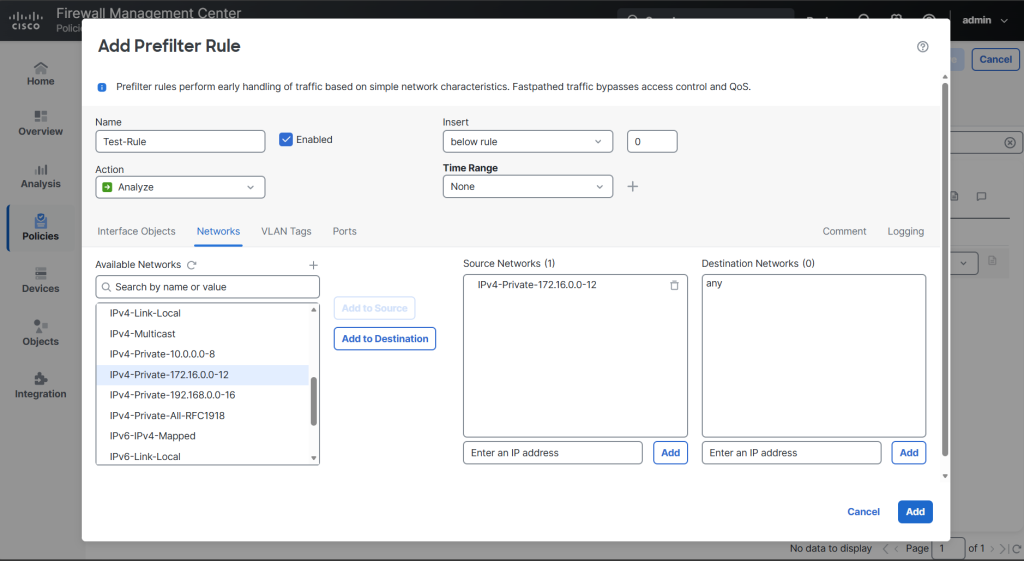The image size is (1024, 561).
Task: Open Objects in the sidebar
Action: click(40, 334)
